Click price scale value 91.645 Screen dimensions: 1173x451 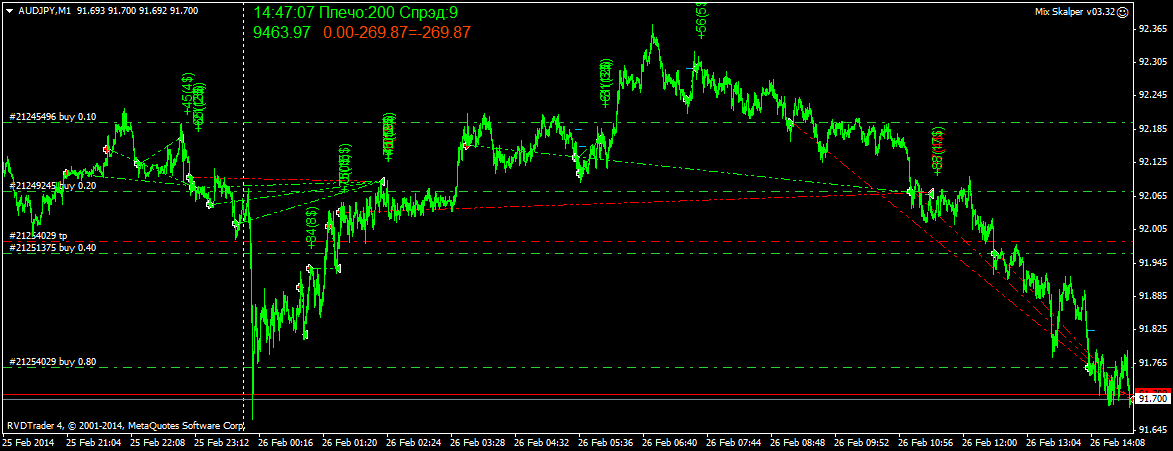(x=1152, y=430)
